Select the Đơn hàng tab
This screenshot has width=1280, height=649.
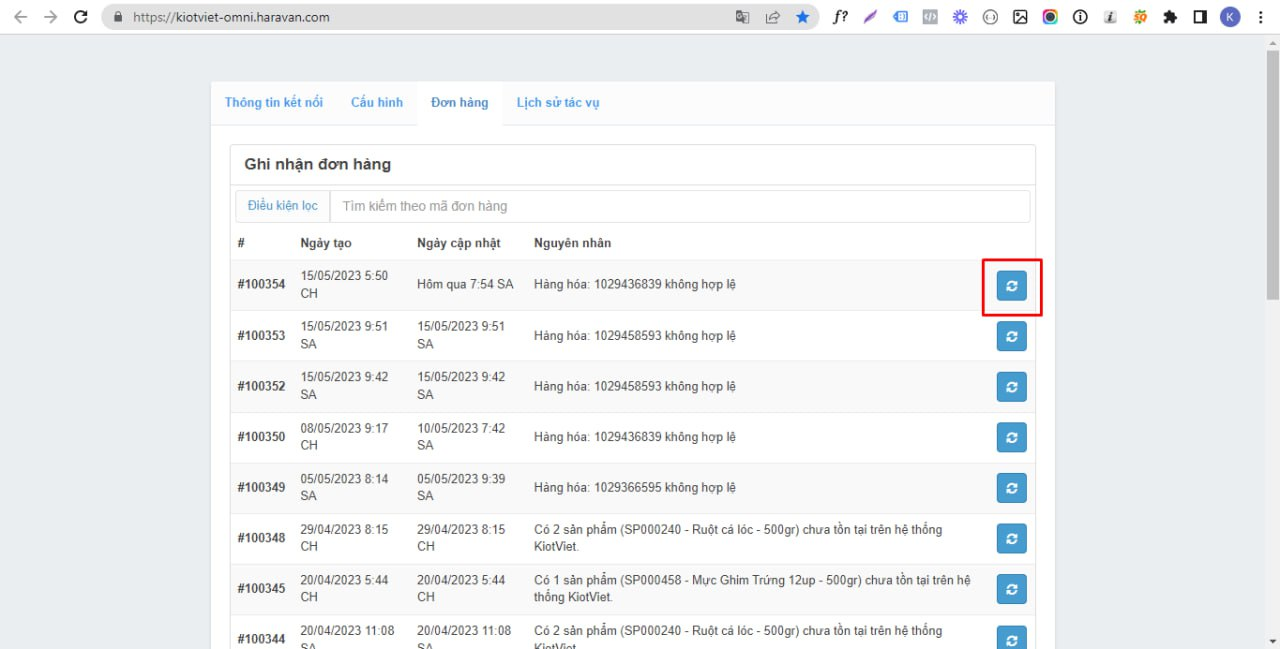click(459, 102)
